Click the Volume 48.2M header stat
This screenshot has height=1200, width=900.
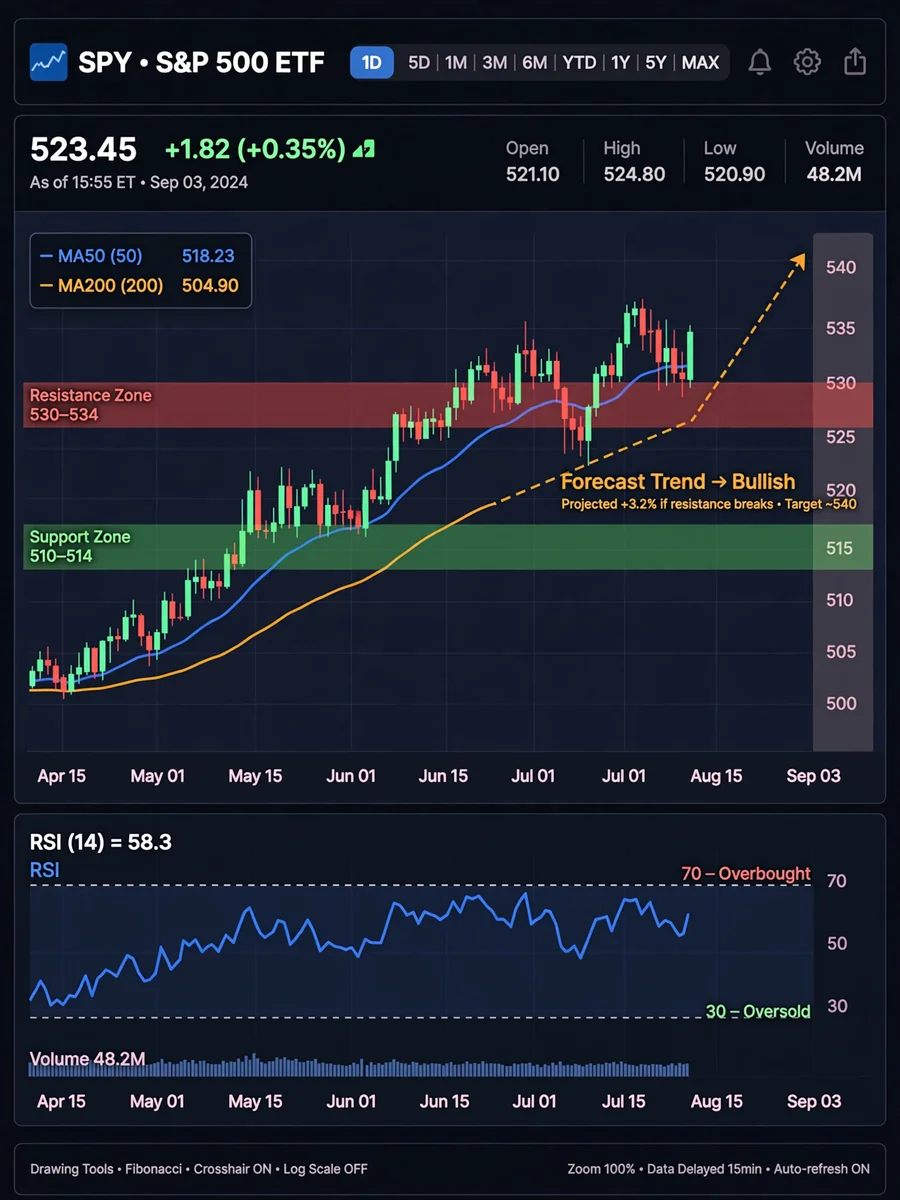[x=834, y=161]
